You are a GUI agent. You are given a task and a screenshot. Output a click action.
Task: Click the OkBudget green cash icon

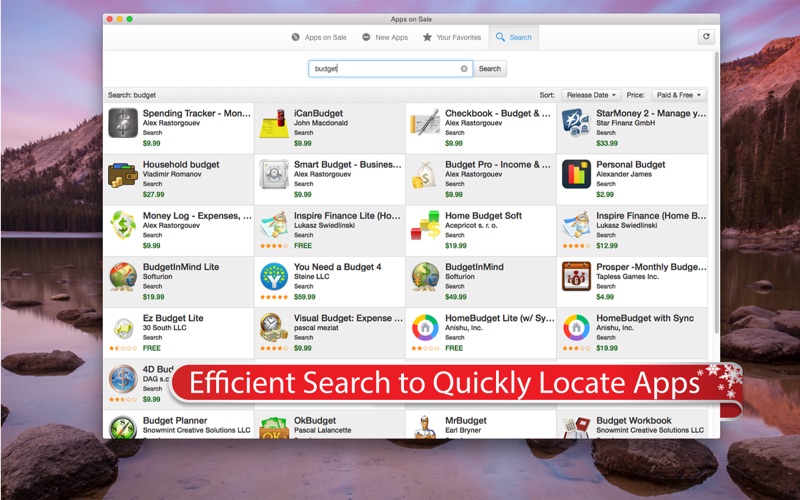pyautogui.click(x=274, y=427)
